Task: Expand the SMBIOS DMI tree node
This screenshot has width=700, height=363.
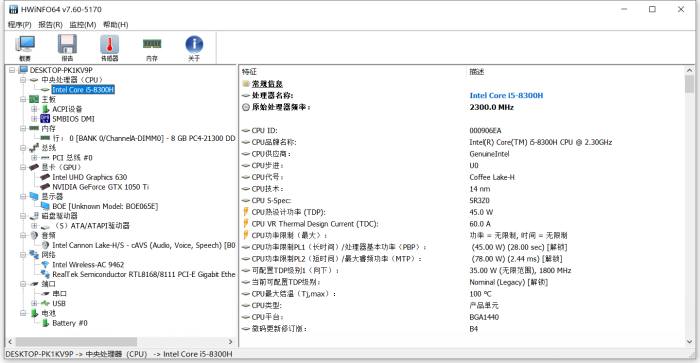Action: [34, 119]
